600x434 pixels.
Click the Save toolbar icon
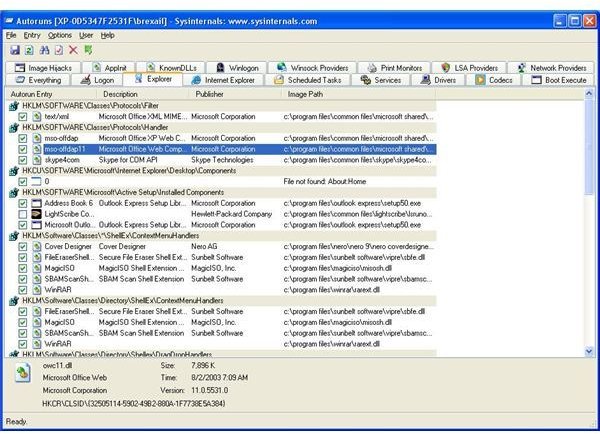click(x=15, y=50)
